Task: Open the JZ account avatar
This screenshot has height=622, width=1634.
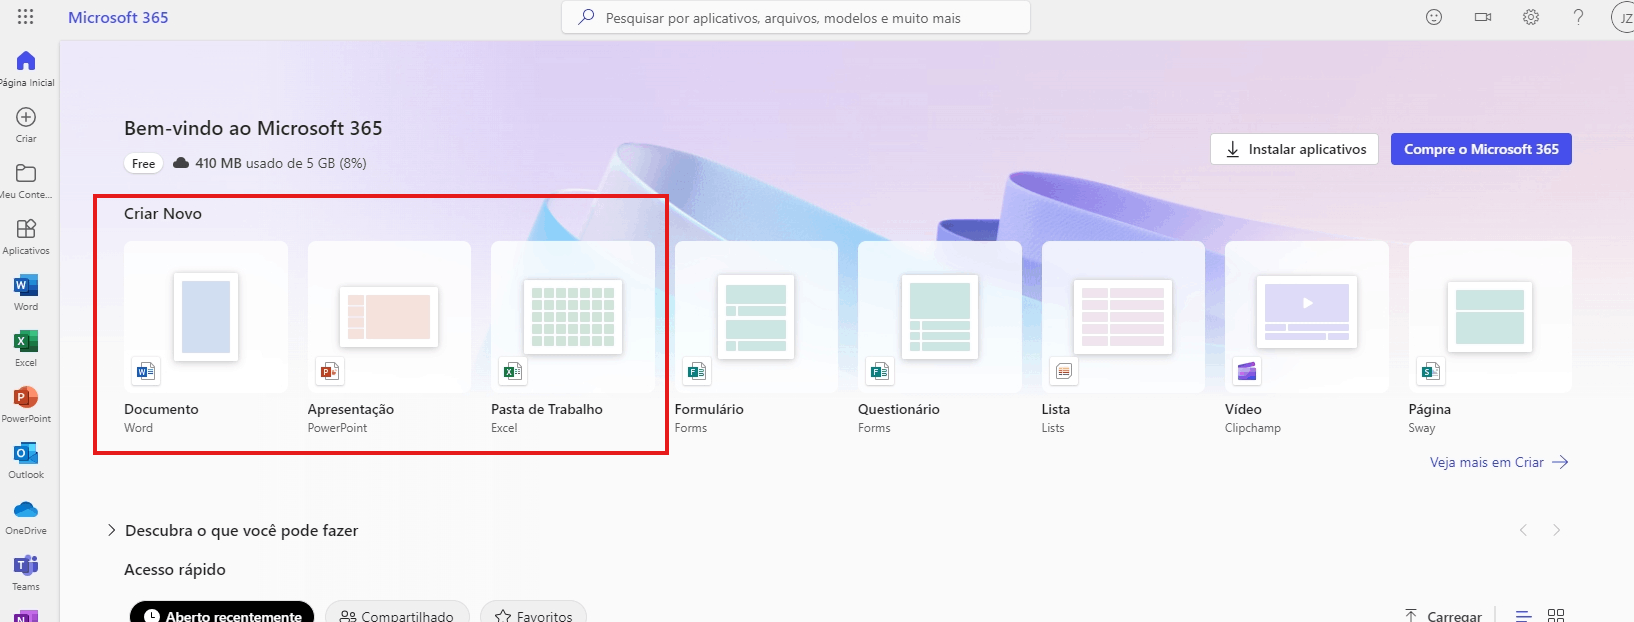Action: (x=1623, y=18)
